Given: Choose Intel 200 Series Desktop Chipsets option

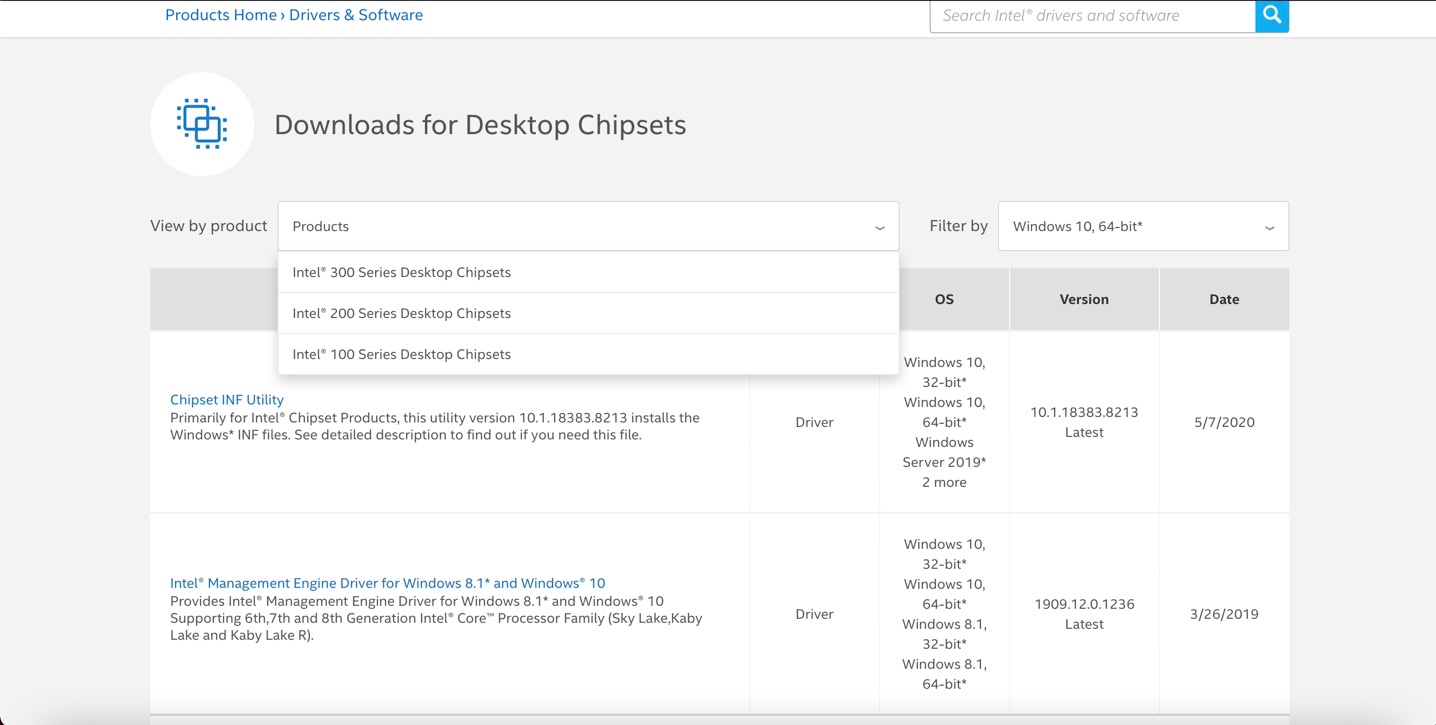Looking at the screenshot, I should pyautogui.click(x=401, y=313).
